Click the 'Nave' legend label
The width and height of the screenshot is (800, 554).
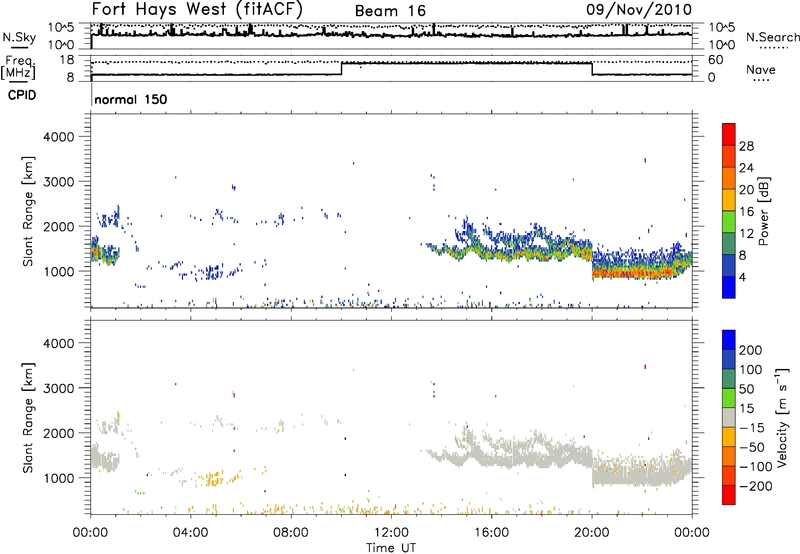click(x=760, y=69)
